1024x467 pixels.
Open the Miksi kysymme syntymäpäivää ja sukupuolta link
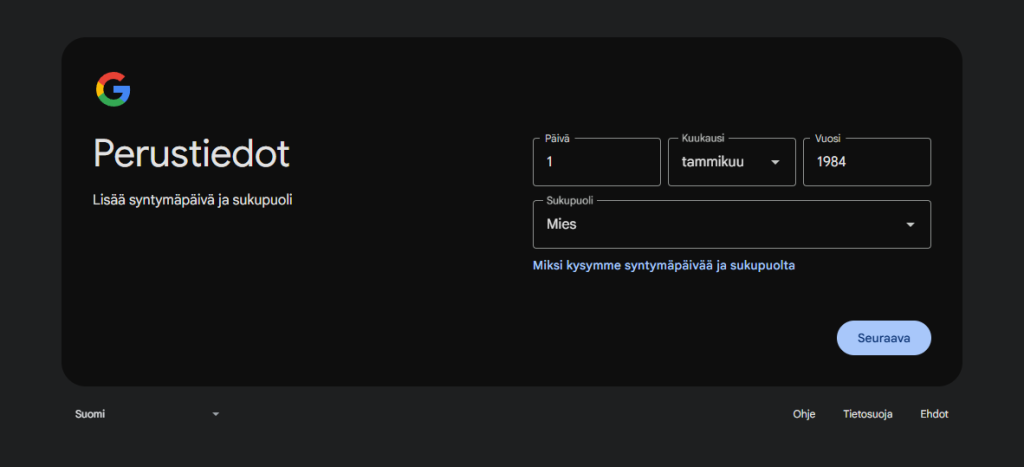pyautogui.click(x=664, y=266)
